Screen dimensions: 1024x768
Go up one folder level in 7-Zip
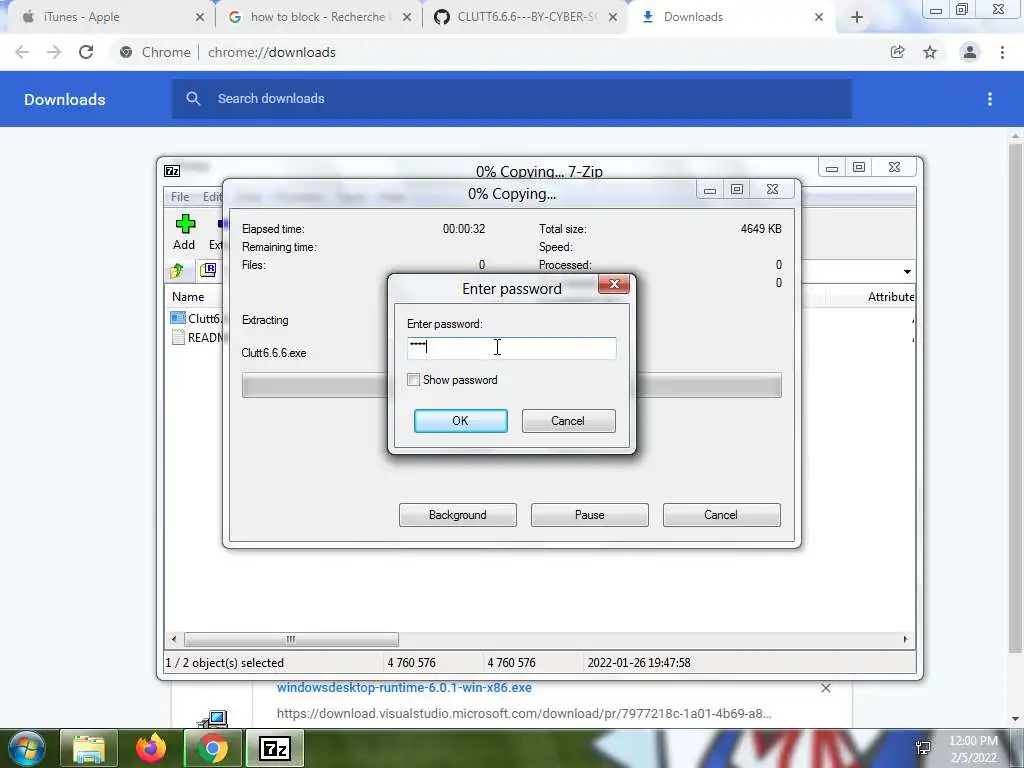tap(177, 270)
